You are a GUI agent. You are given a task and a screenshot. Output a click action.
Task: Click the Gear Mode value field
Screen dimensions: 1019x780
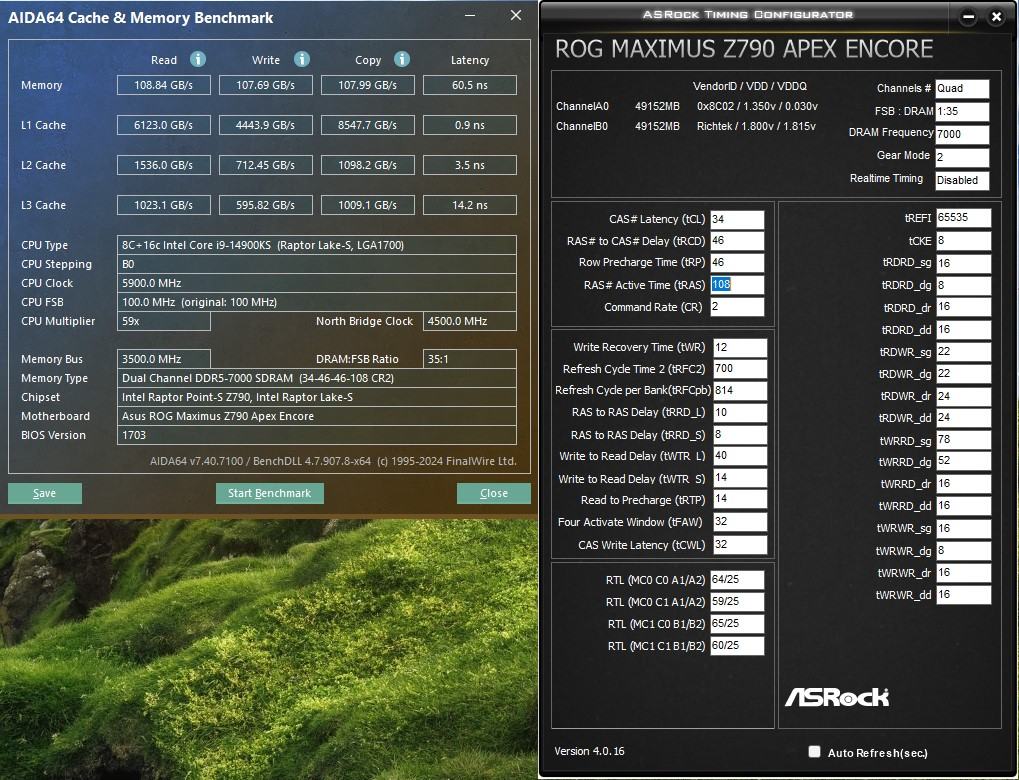tap(962, 157)
